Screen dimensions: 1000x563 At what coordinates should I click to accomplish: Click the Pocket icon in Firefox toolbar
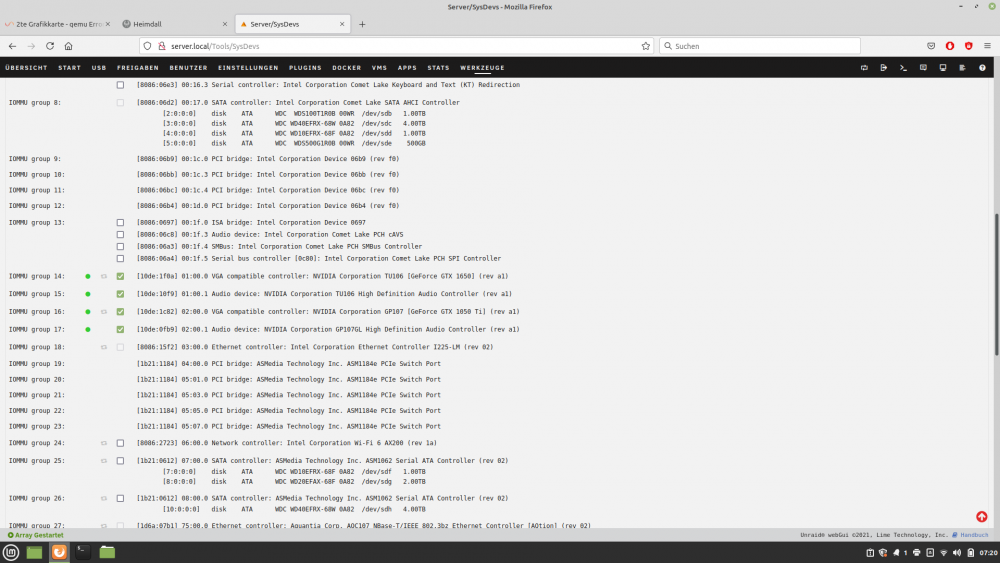coord(931,46)
